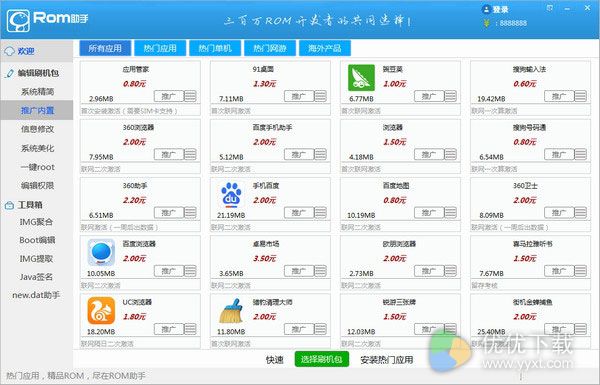Click the 登录 login link
600x385 pixels.
click(500, 10)
